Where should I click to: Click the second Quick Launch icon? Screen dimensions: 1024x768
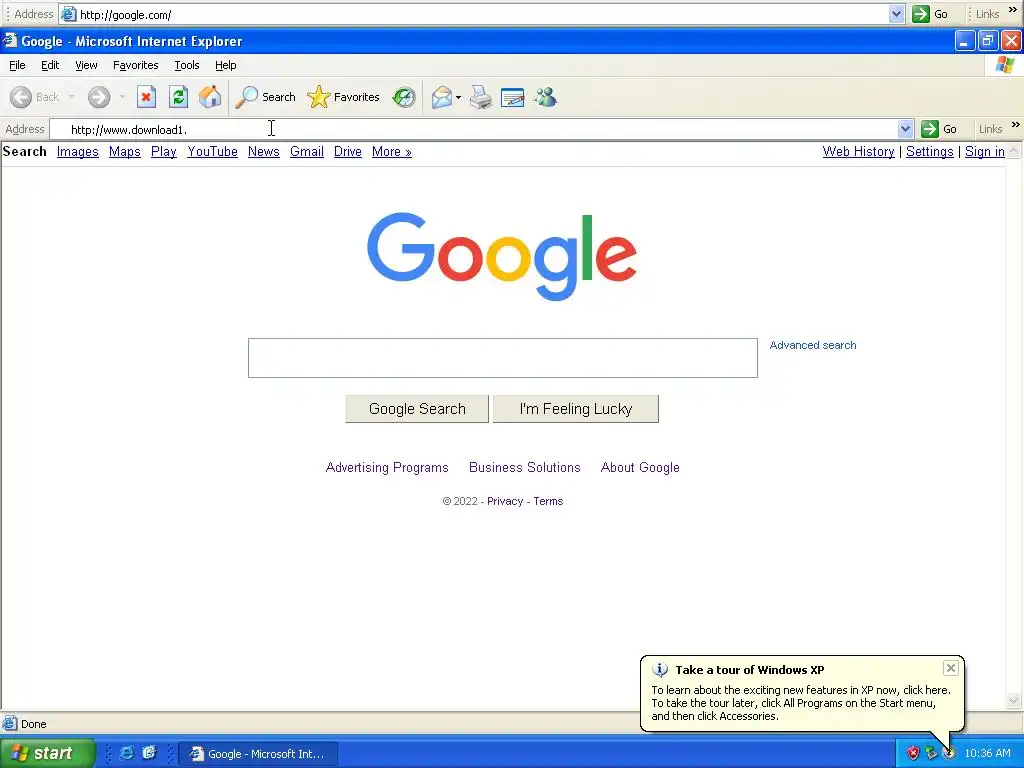(x=150, y=753)
